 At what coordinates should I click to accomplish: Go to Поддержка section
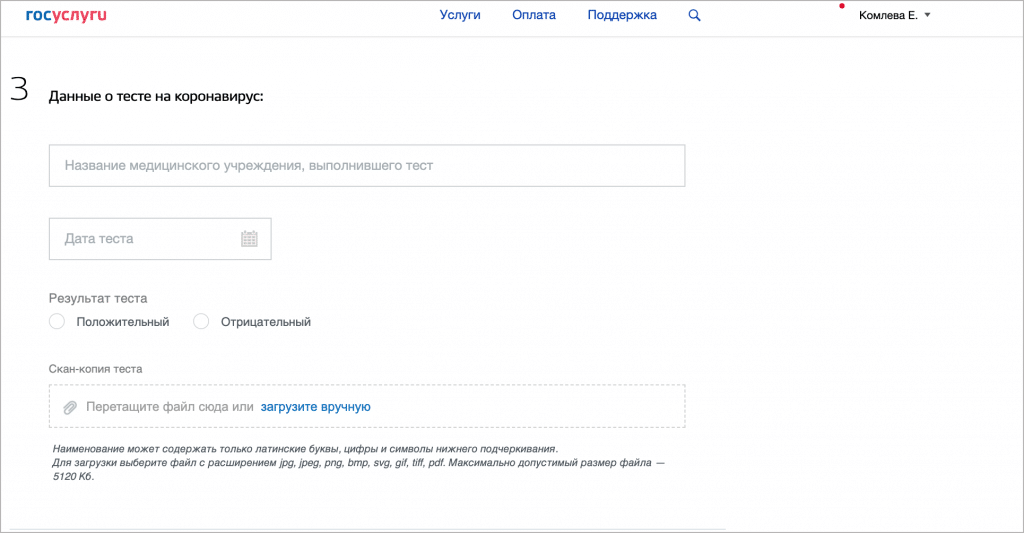[622, 15]
